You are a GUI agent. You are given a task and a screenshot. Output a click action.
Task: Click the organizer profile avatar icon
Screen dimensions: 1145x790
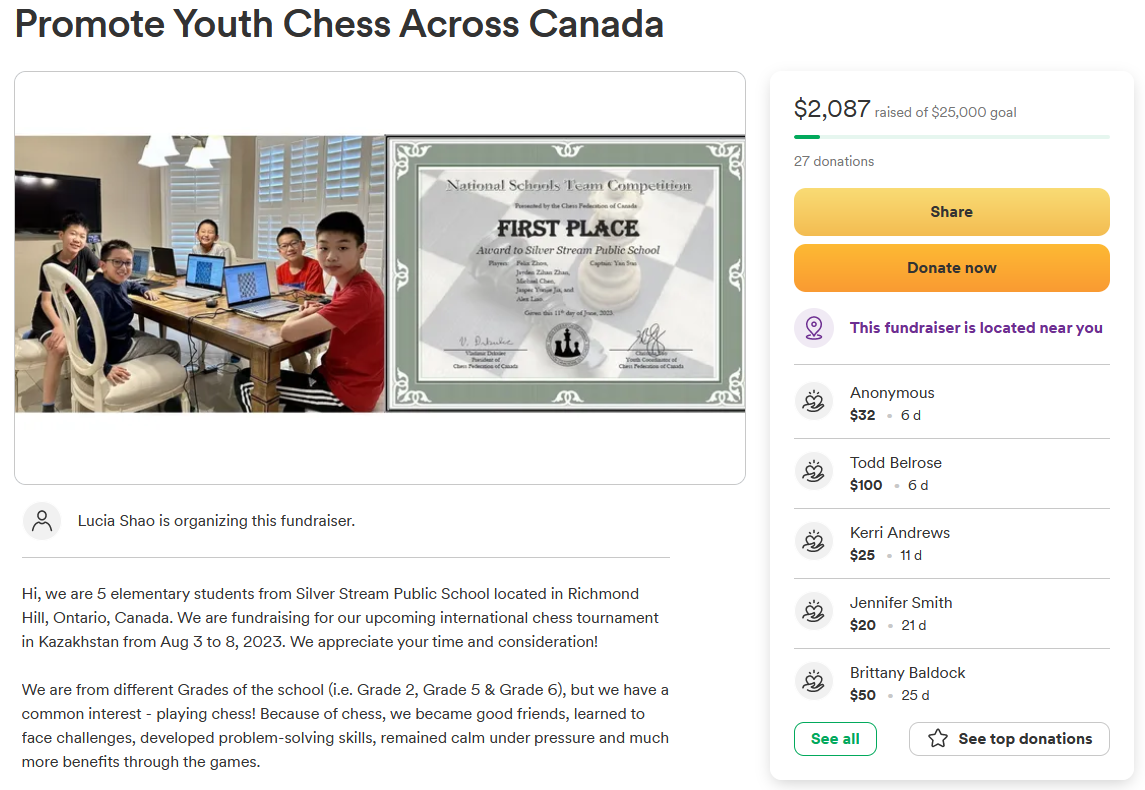coord(42,521)
